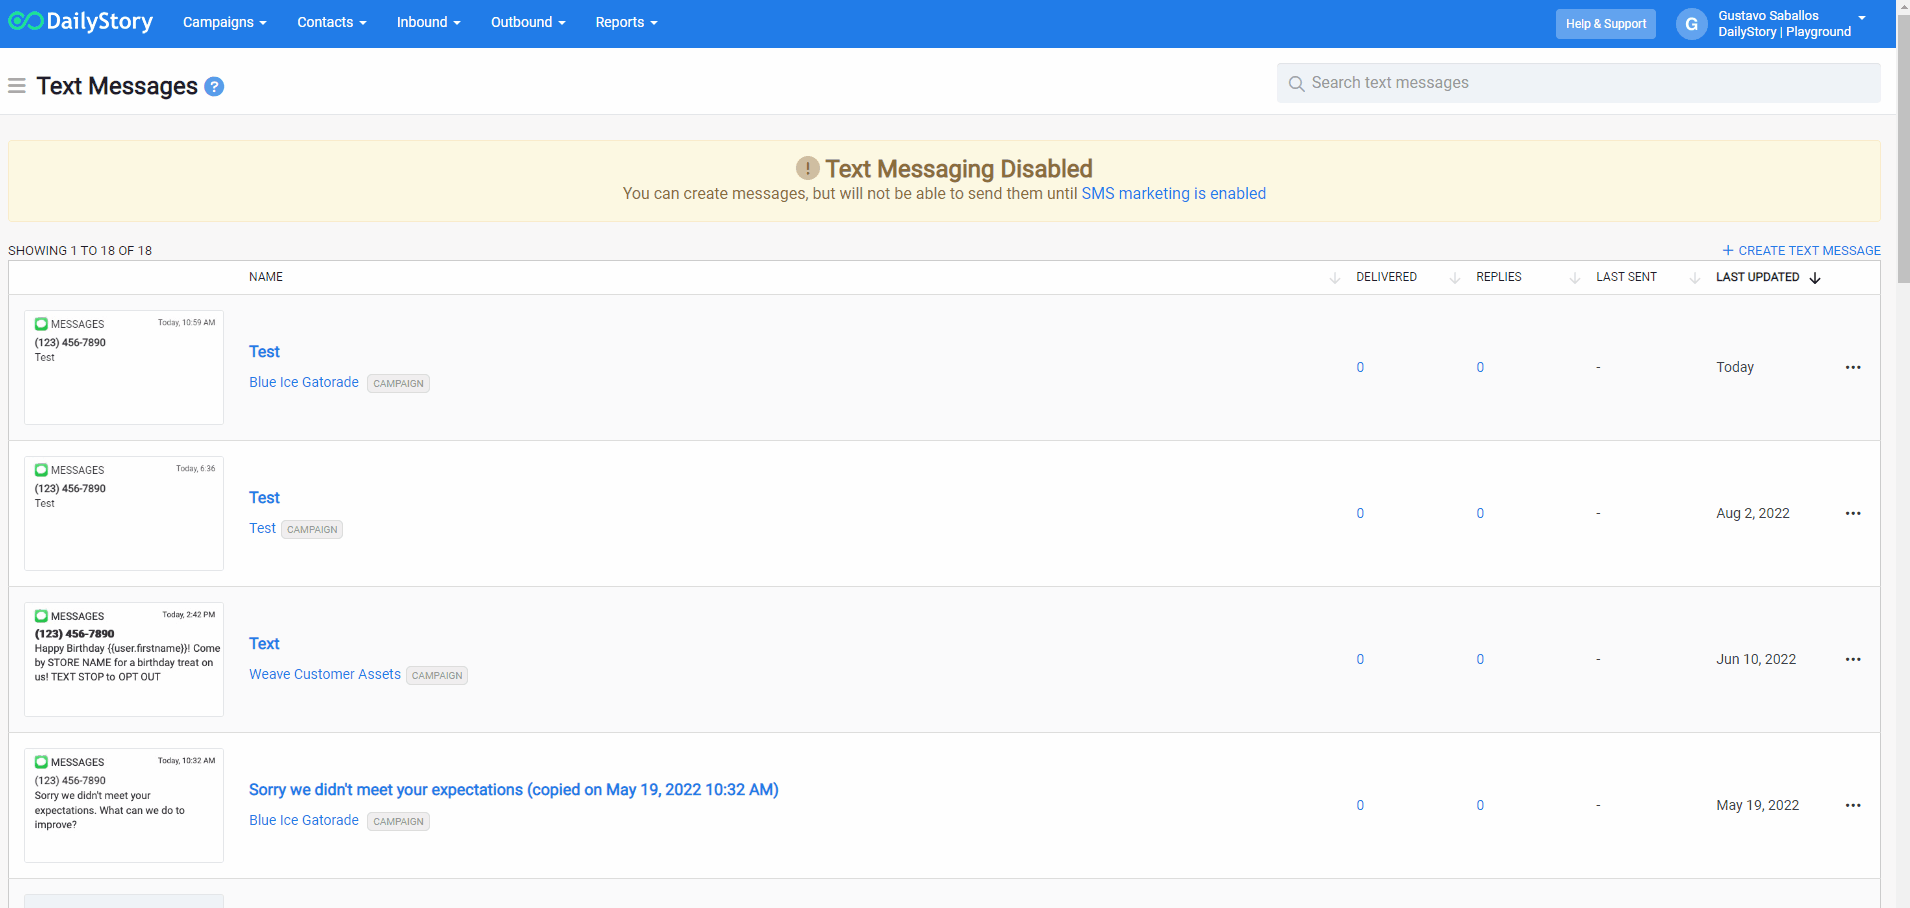Click delivered count for Jun 10, 2022 row
1910x908 pixels.
click(1360, 659)
